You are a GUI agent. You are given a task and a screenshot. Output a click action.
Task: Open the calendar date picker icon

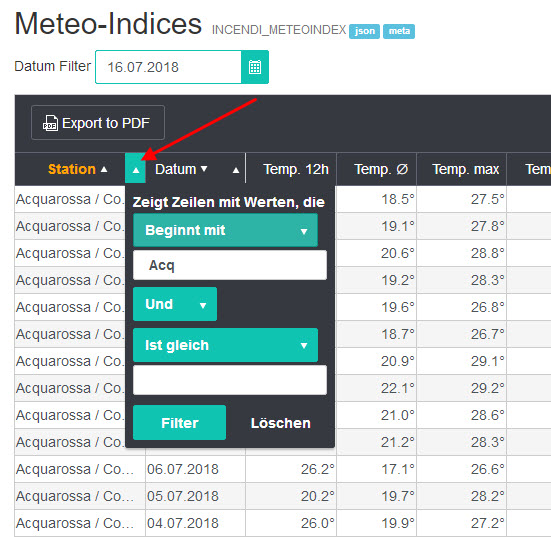255,67
